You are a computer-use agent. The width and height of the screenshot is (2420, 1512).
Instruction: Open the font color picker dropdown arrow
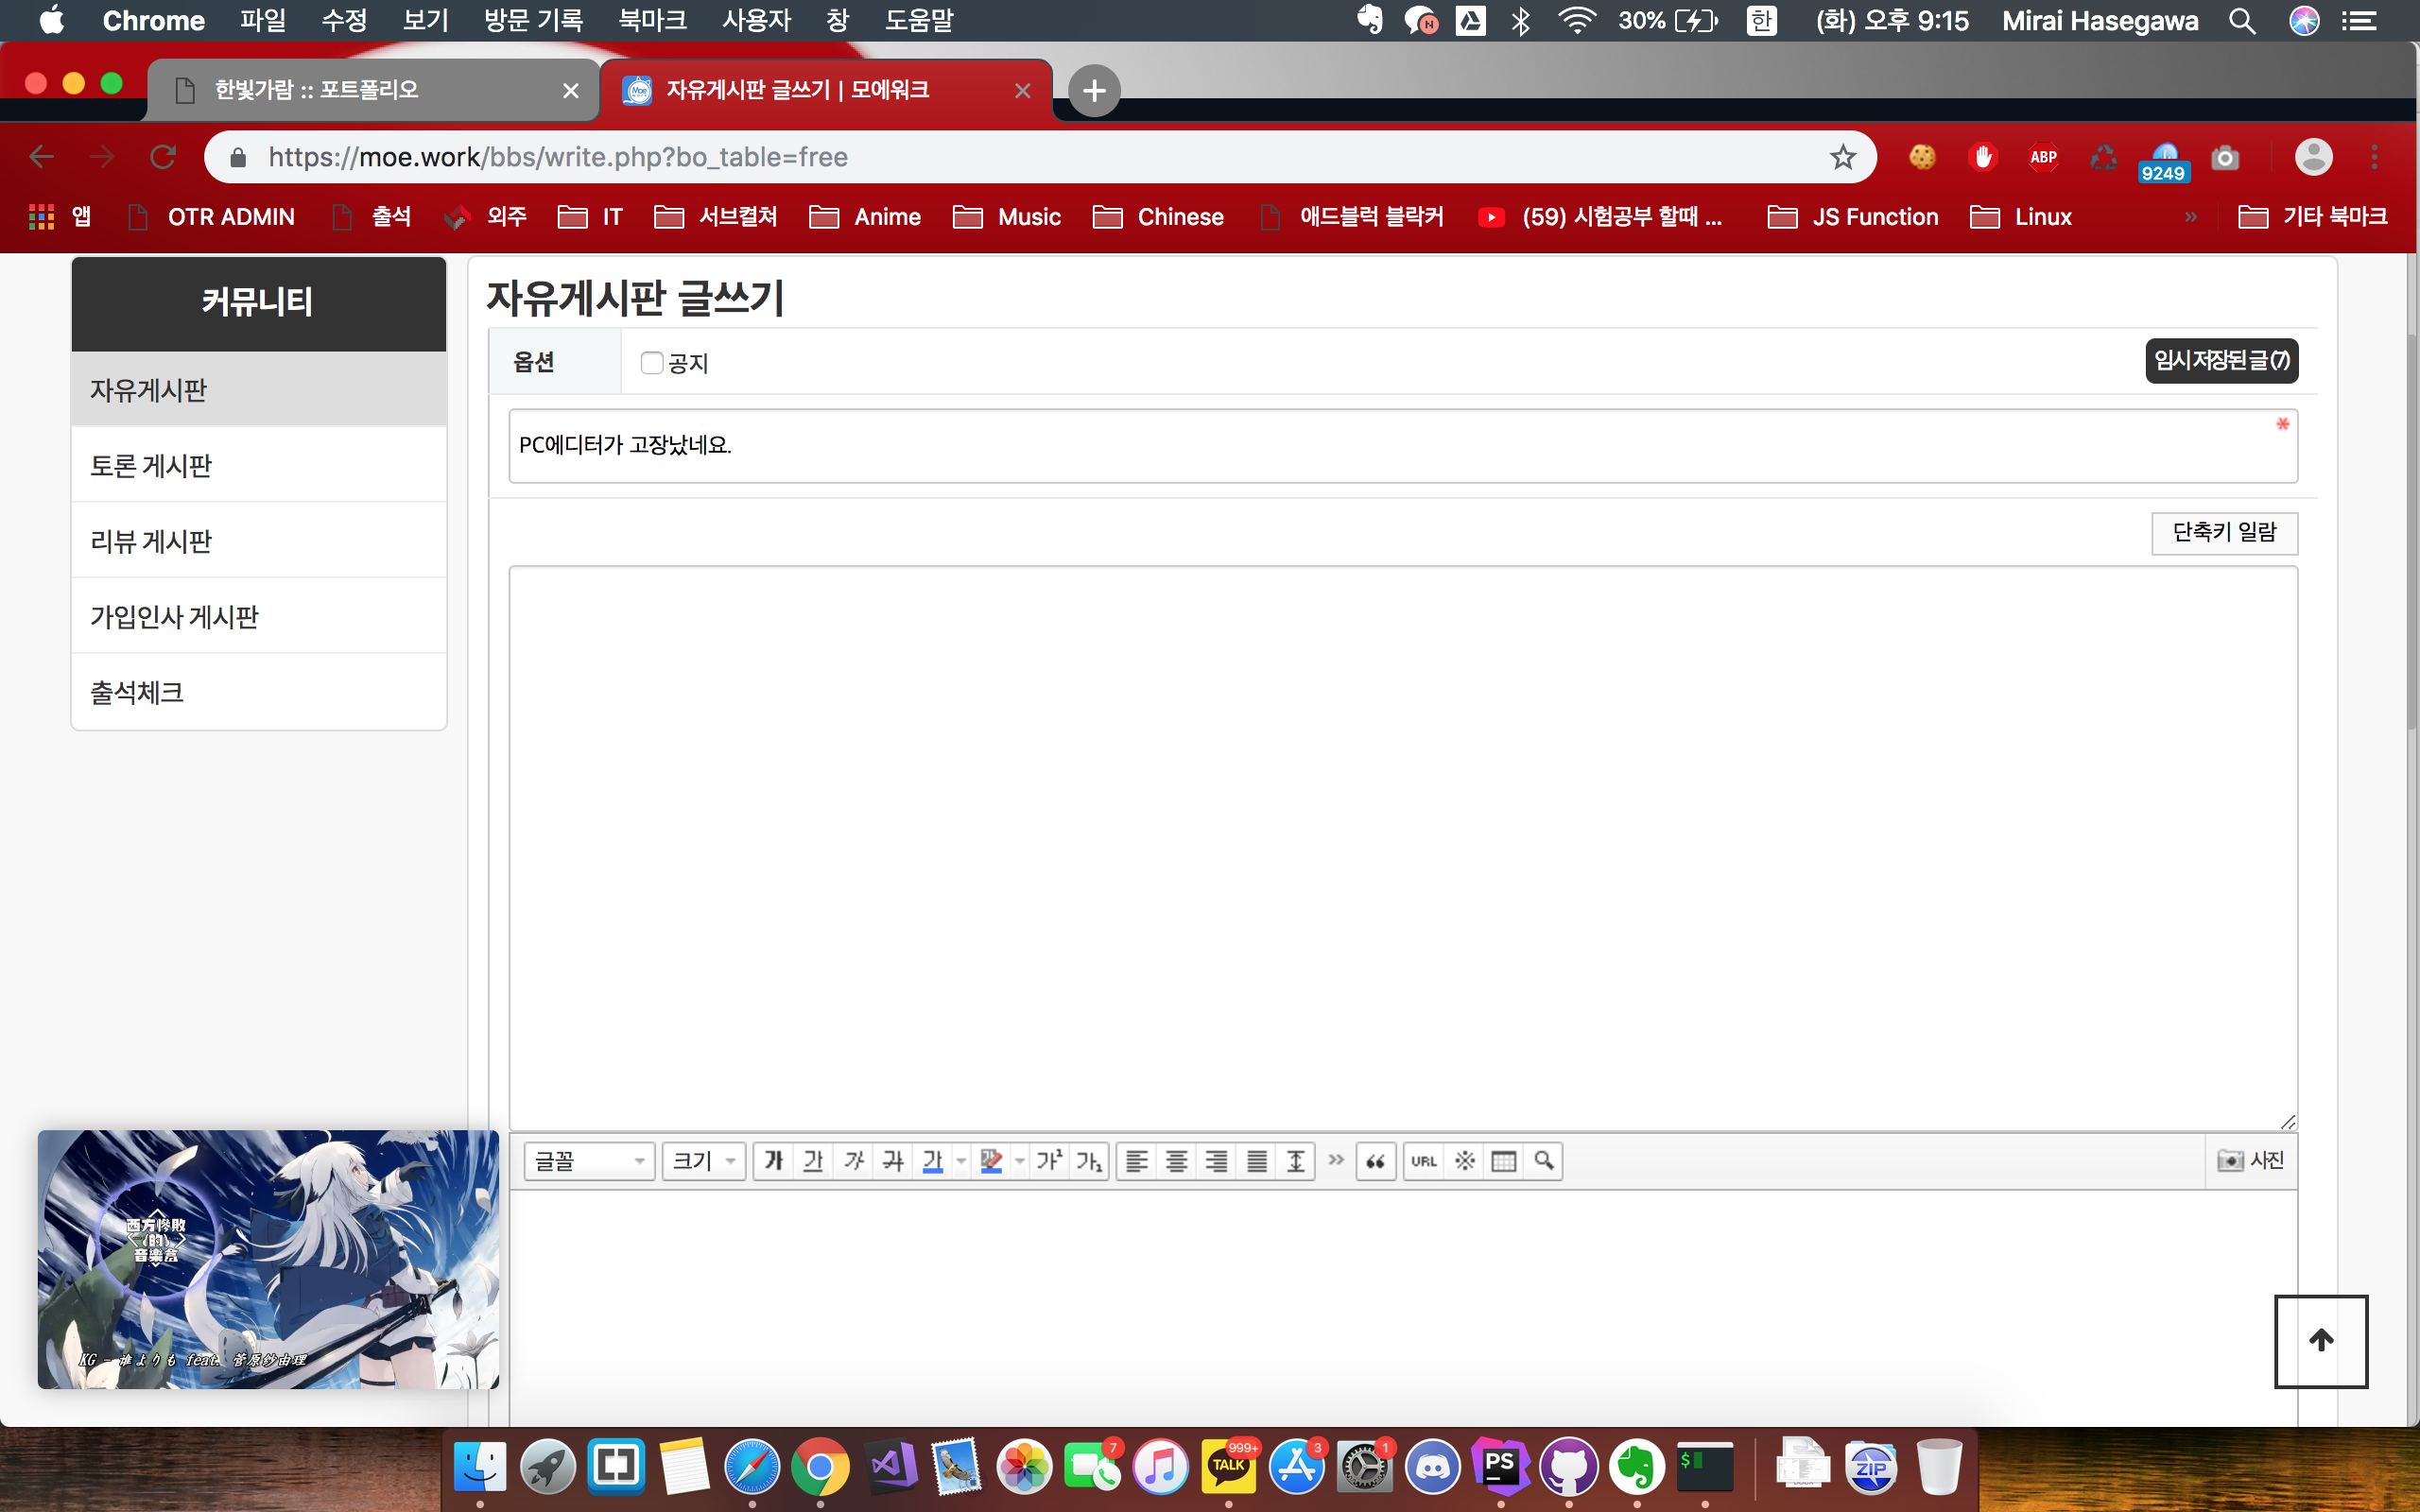click(x=961, y=1161)
